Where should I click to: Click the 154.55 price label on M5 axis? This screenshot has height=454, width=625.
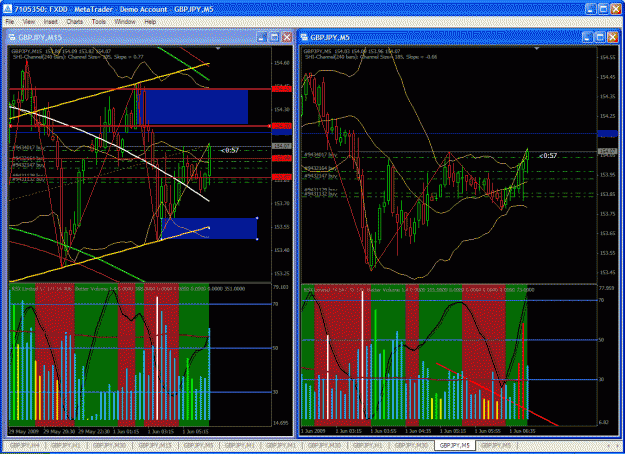(x=607, y=57)
